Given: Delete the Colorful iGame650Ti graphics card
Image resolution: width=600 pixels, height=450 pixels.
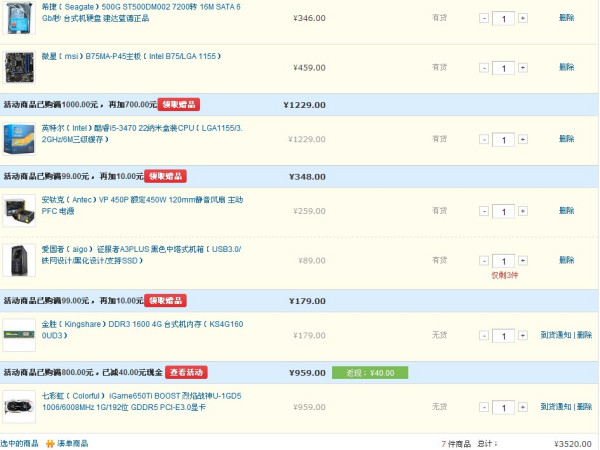Looking at the screenshot, I should point(584,407).
